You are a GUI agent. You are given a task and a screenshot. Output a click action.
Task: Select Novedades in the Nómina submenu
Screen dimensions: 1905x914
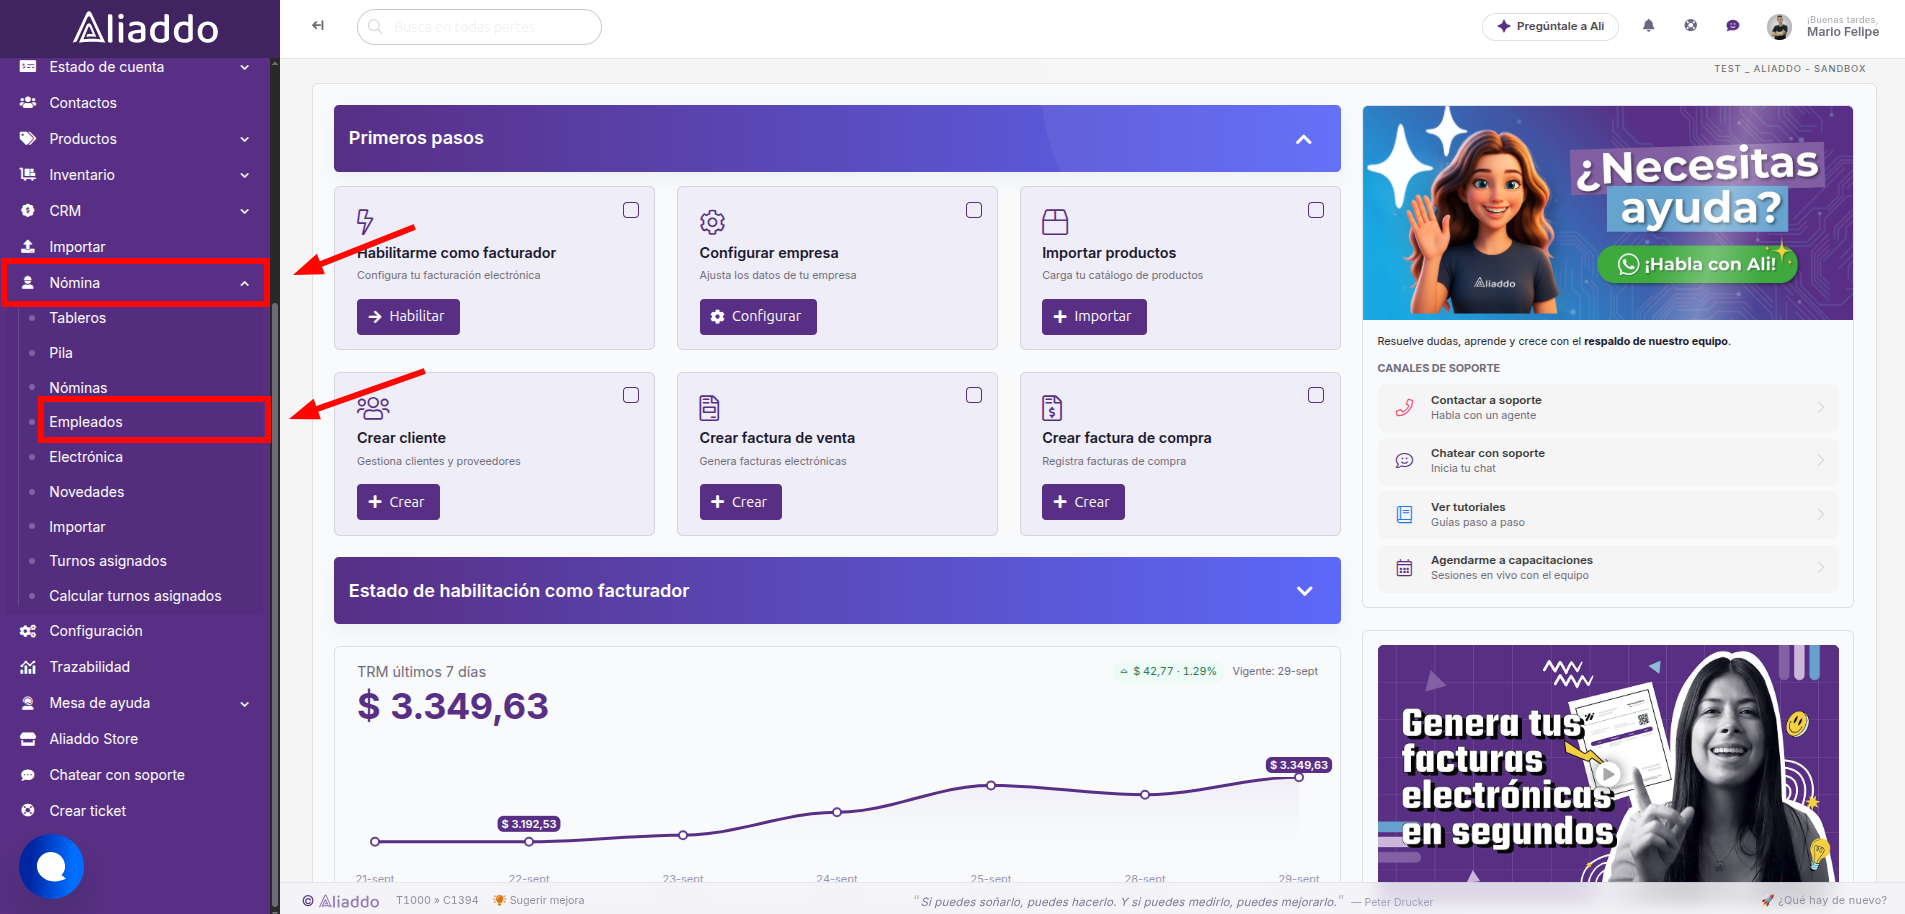87,492
